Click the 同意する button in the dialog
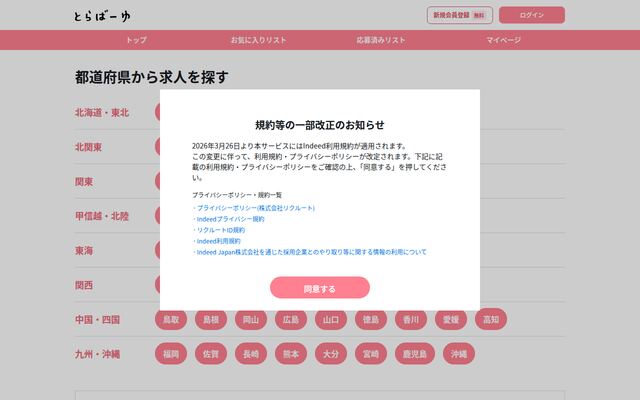This screenshot has width=640, height=400. pyautogui.click(x=320, y=288)
